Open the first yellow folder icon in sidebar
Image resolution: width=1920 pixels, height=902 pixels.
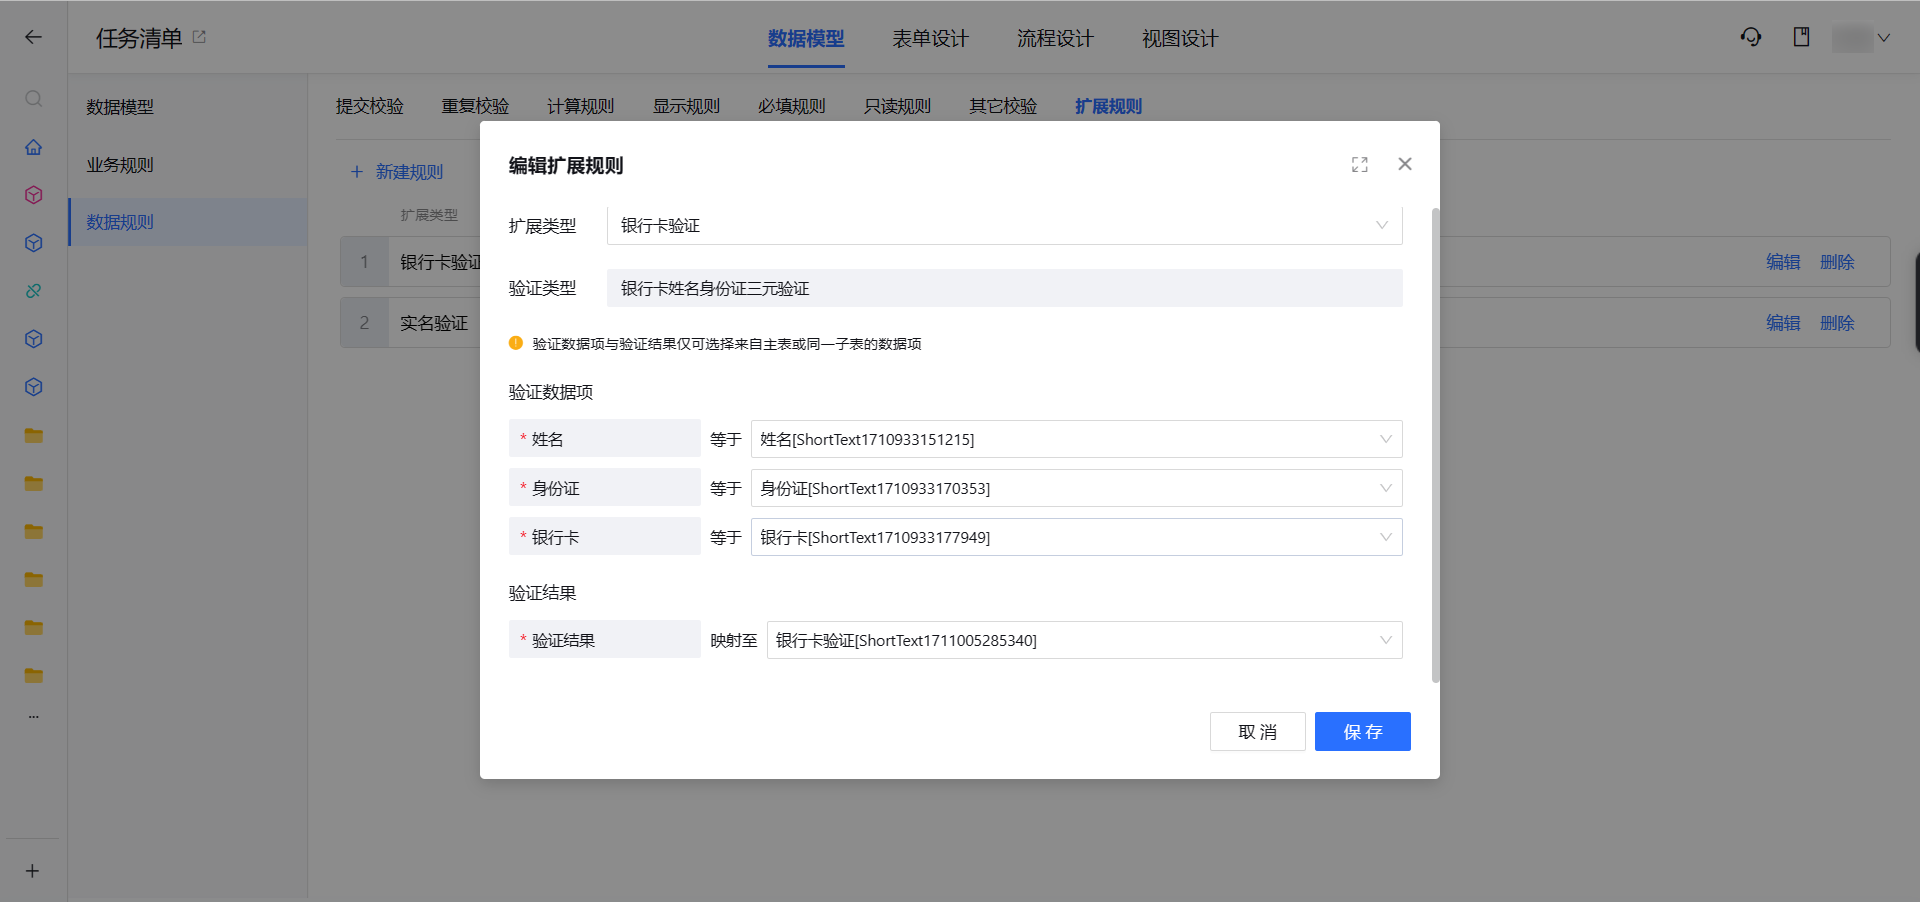click(33, 435)
